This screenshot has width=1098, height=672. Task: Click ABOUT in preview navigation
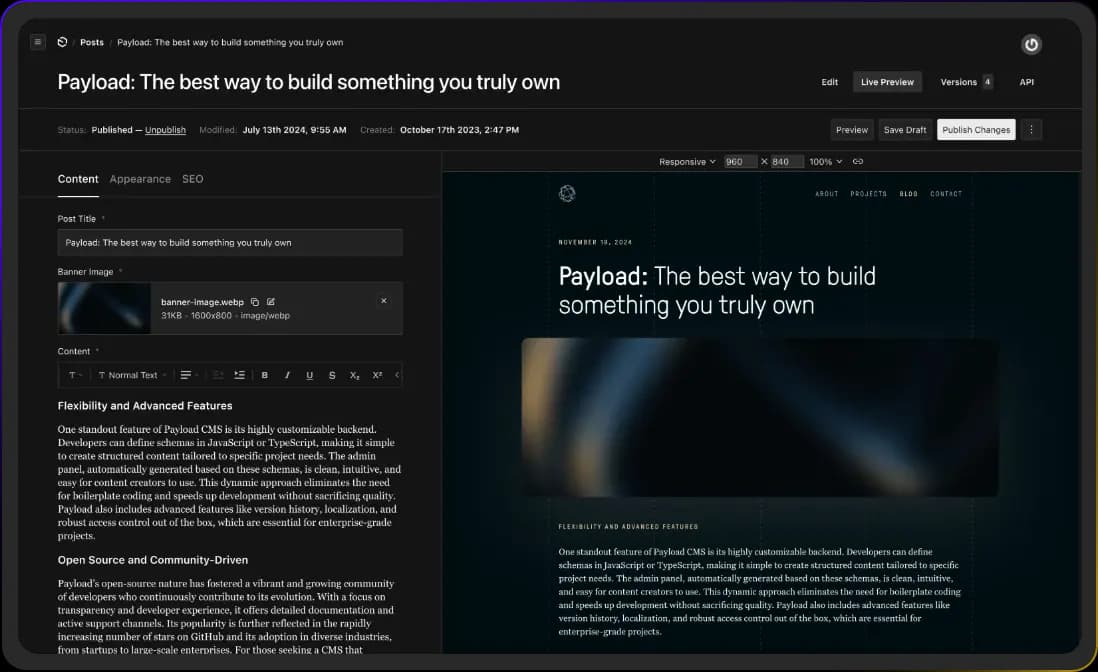826,194
